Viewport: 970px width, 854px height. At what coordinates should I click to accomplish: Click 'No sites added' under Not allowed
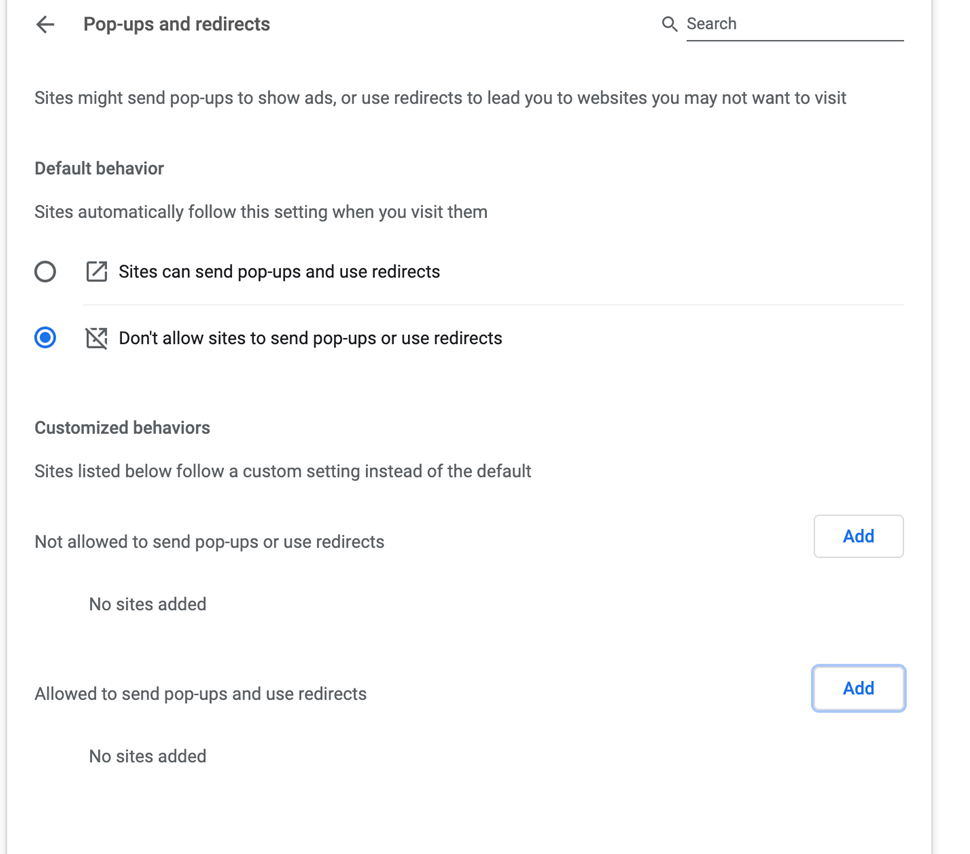pos(147,604)
